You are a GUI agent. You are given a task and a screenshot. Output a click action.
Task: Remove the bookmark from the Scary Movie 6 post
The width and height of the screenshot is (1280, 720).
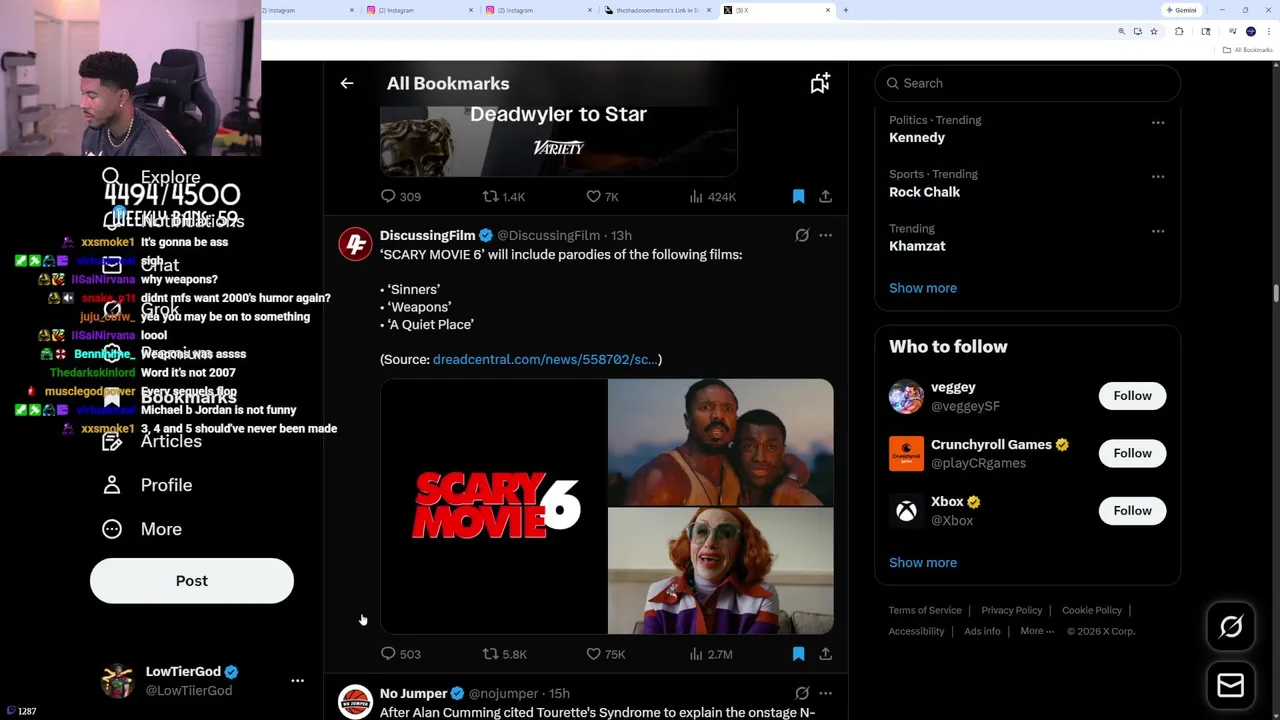798,654
